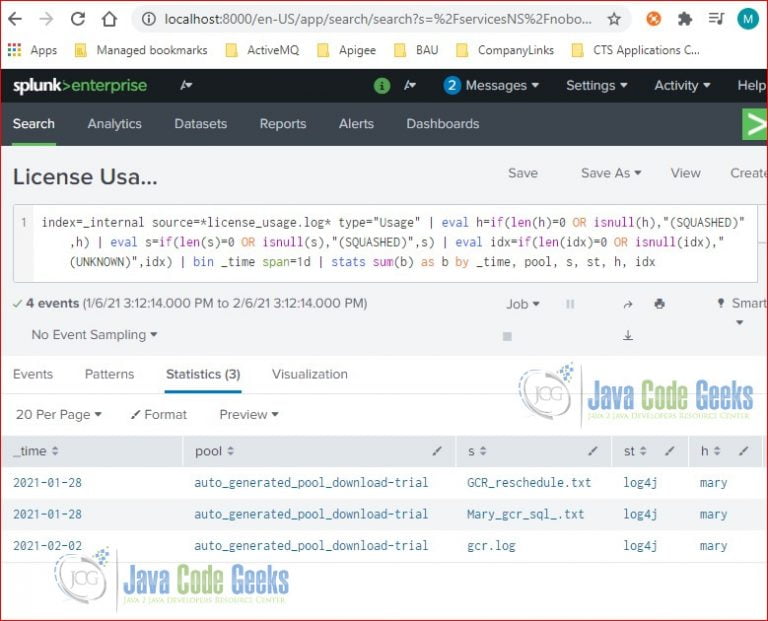Image resolution: width=768 pixels, height=621 pixels.
Task: Print the search results
Action: [x=659, y=304]
